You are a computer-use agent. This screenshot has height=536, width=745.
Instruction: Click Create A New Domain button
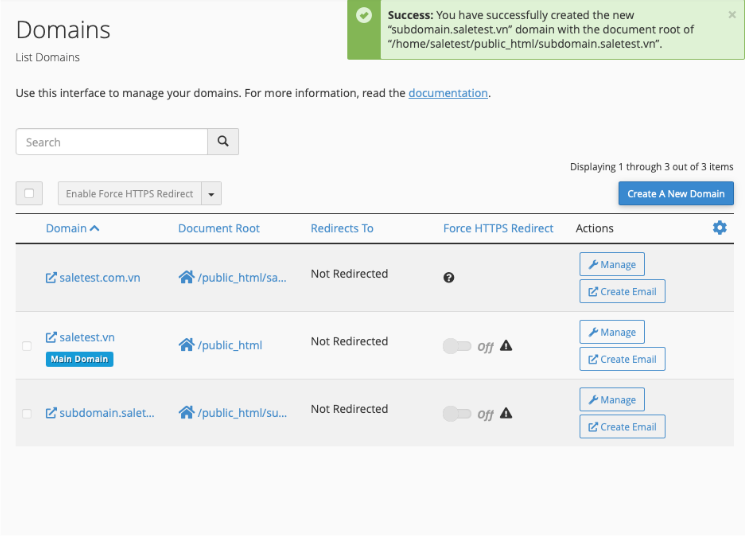(x=676, y=193)
